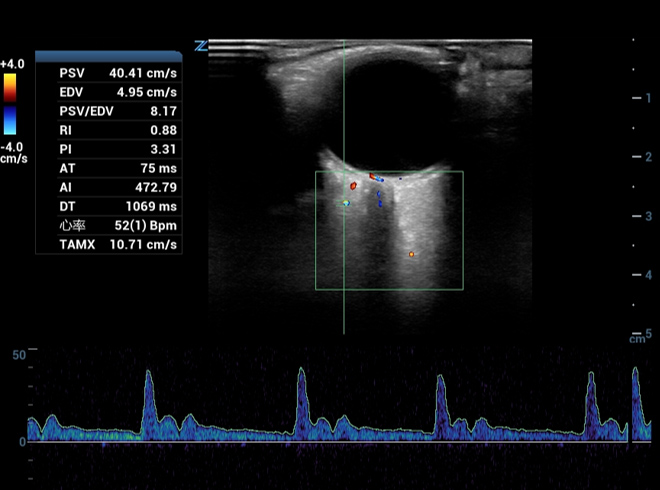Screen dimensions: 660x490
Task: Click the probe orientation marker above the scan
Action: (201, 46)
